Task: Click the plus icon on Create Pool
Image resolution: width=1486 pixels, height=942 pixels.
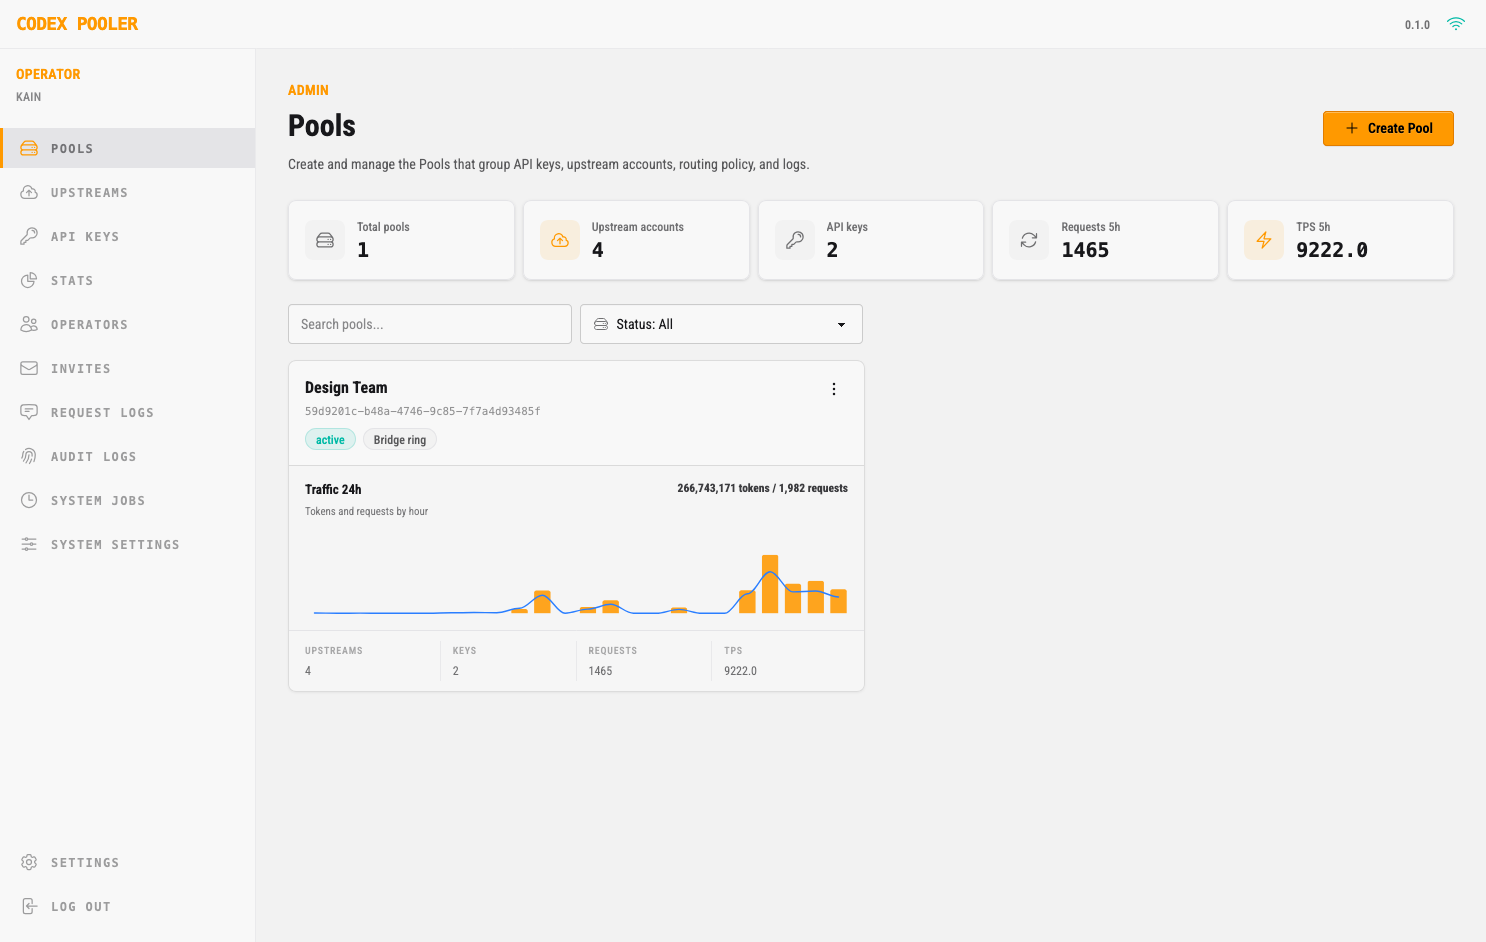Action: (x=1352, y=128)
